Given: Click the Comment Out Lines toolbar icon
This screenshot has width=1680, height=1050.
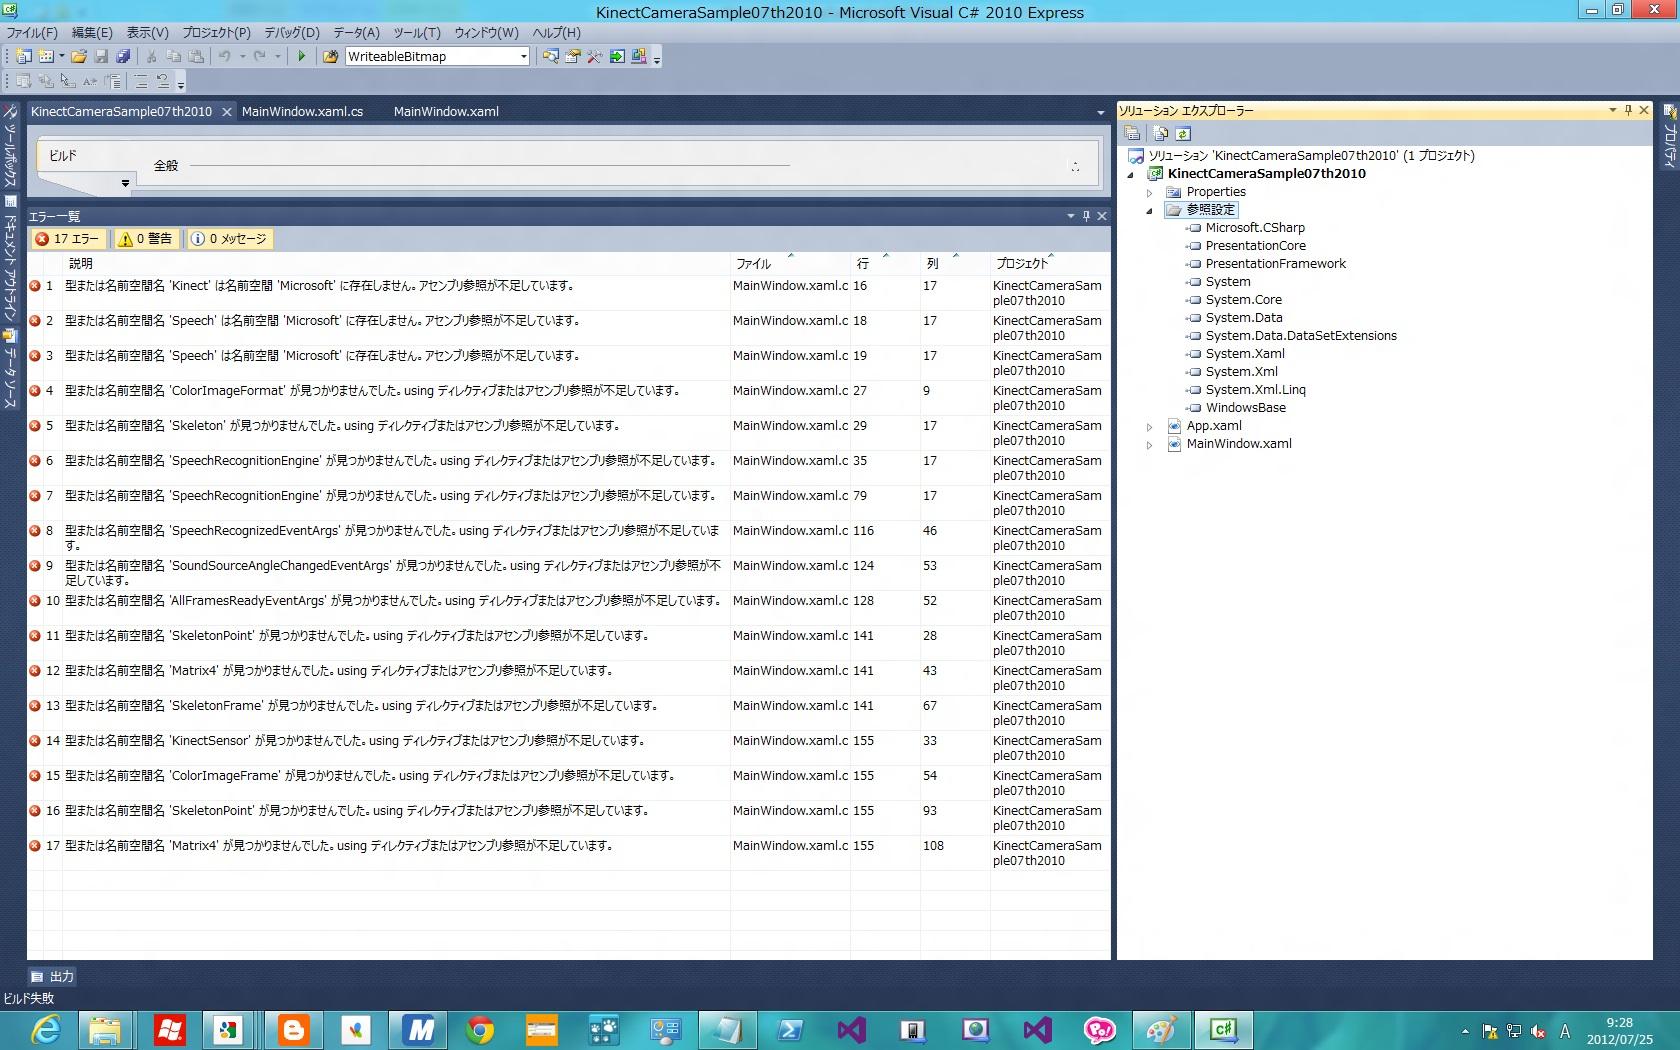Looking at the screenshot, I should pos(141,81).
